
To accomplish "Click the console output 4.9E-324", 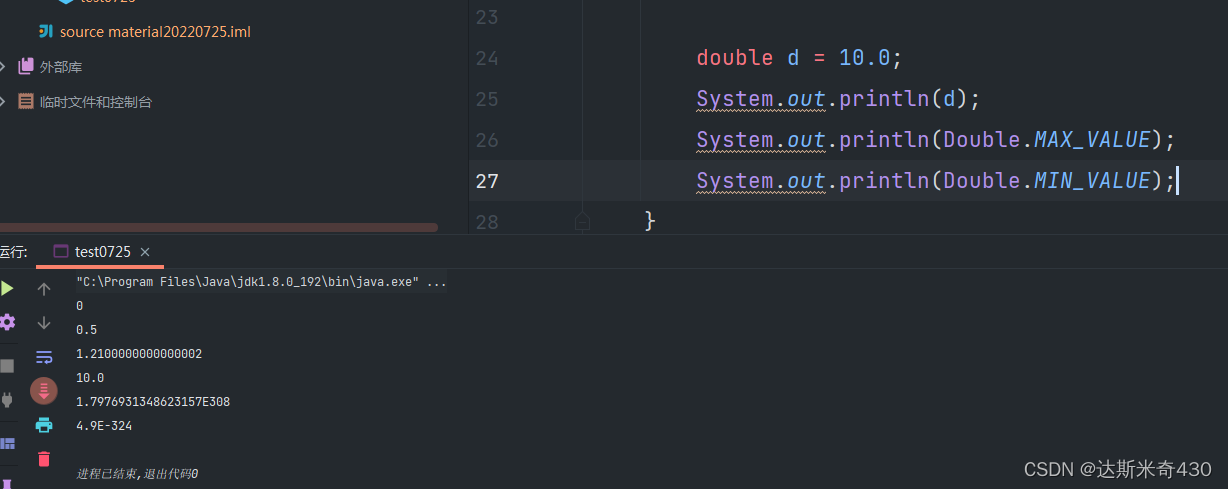I will pyautogui.click(x=104, y=426).
